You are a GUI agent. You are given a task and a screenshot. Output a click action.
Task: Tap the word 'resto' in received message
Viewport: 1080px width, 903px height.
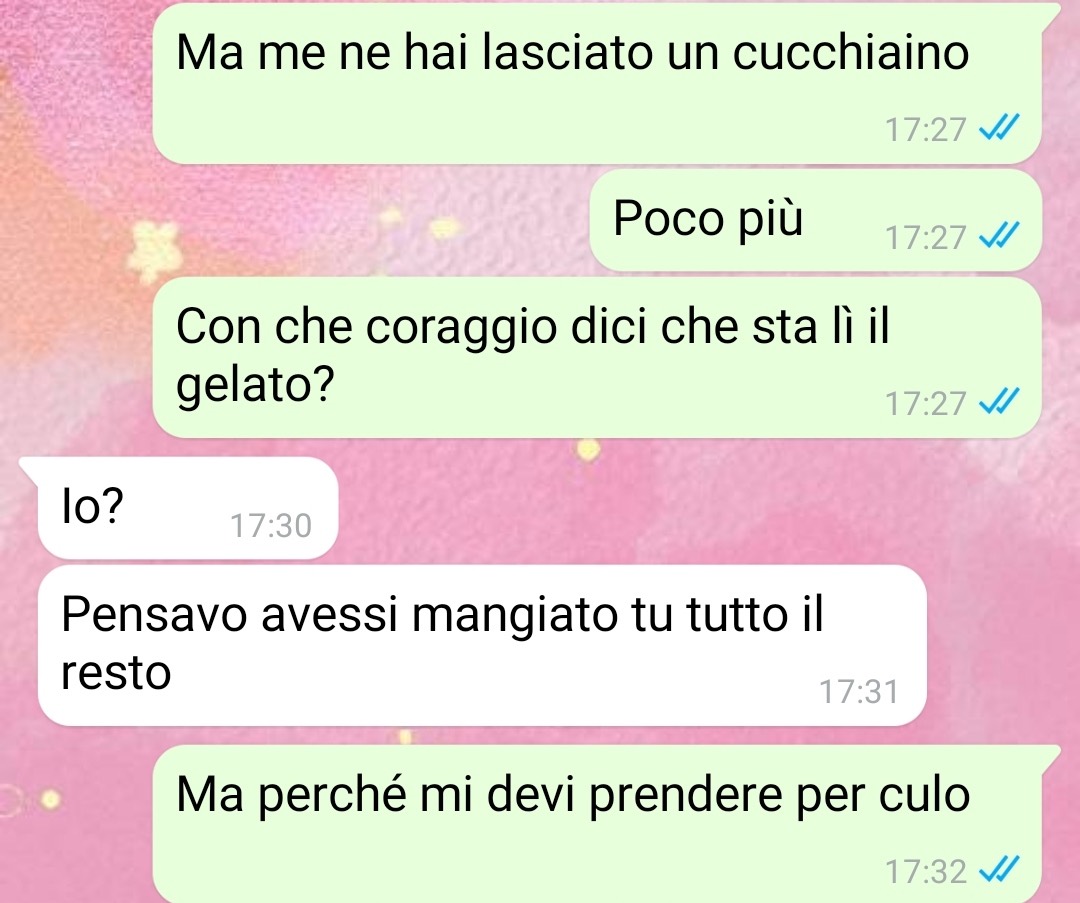coord(116,672)
